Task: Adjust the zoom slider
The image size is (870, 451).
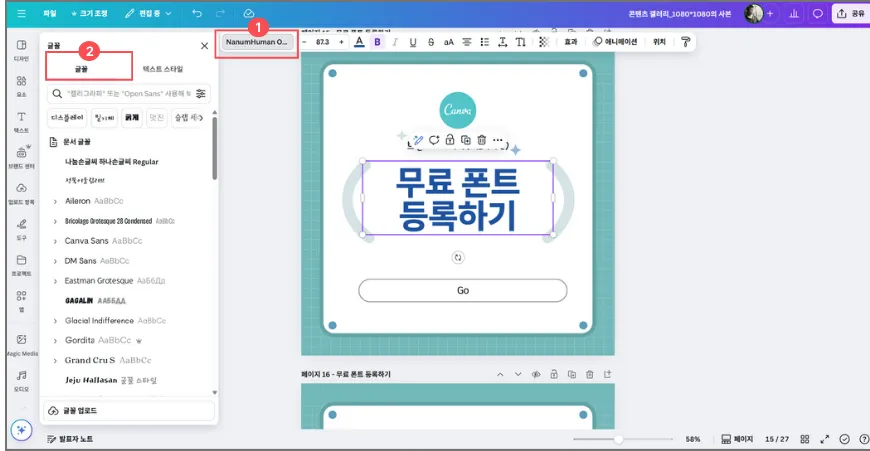Action: (x=618, y=439)
